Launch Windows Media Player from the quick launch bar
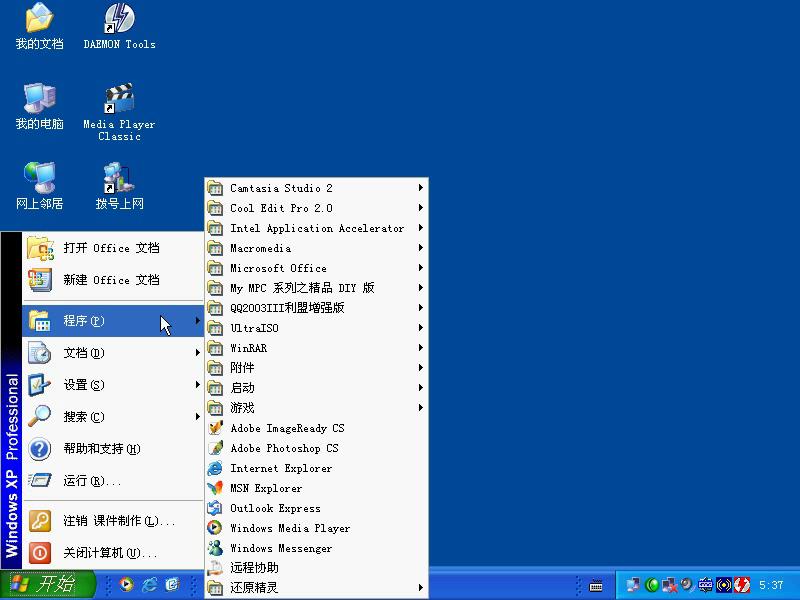800x600 pixels. pos(126,584)
